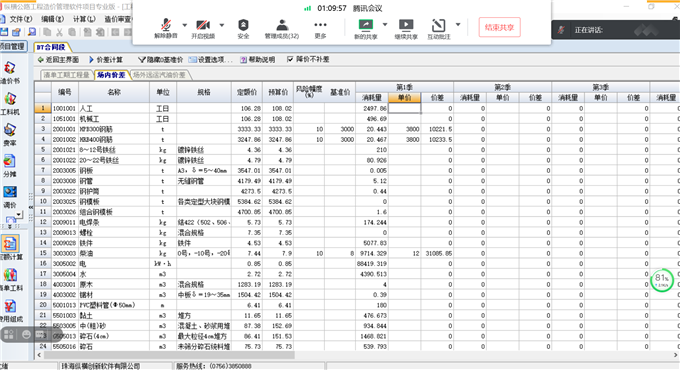Open 清单工料 in the left sidebar
Image resolution: width=680 pixels, height=370 pixels.
10,280
